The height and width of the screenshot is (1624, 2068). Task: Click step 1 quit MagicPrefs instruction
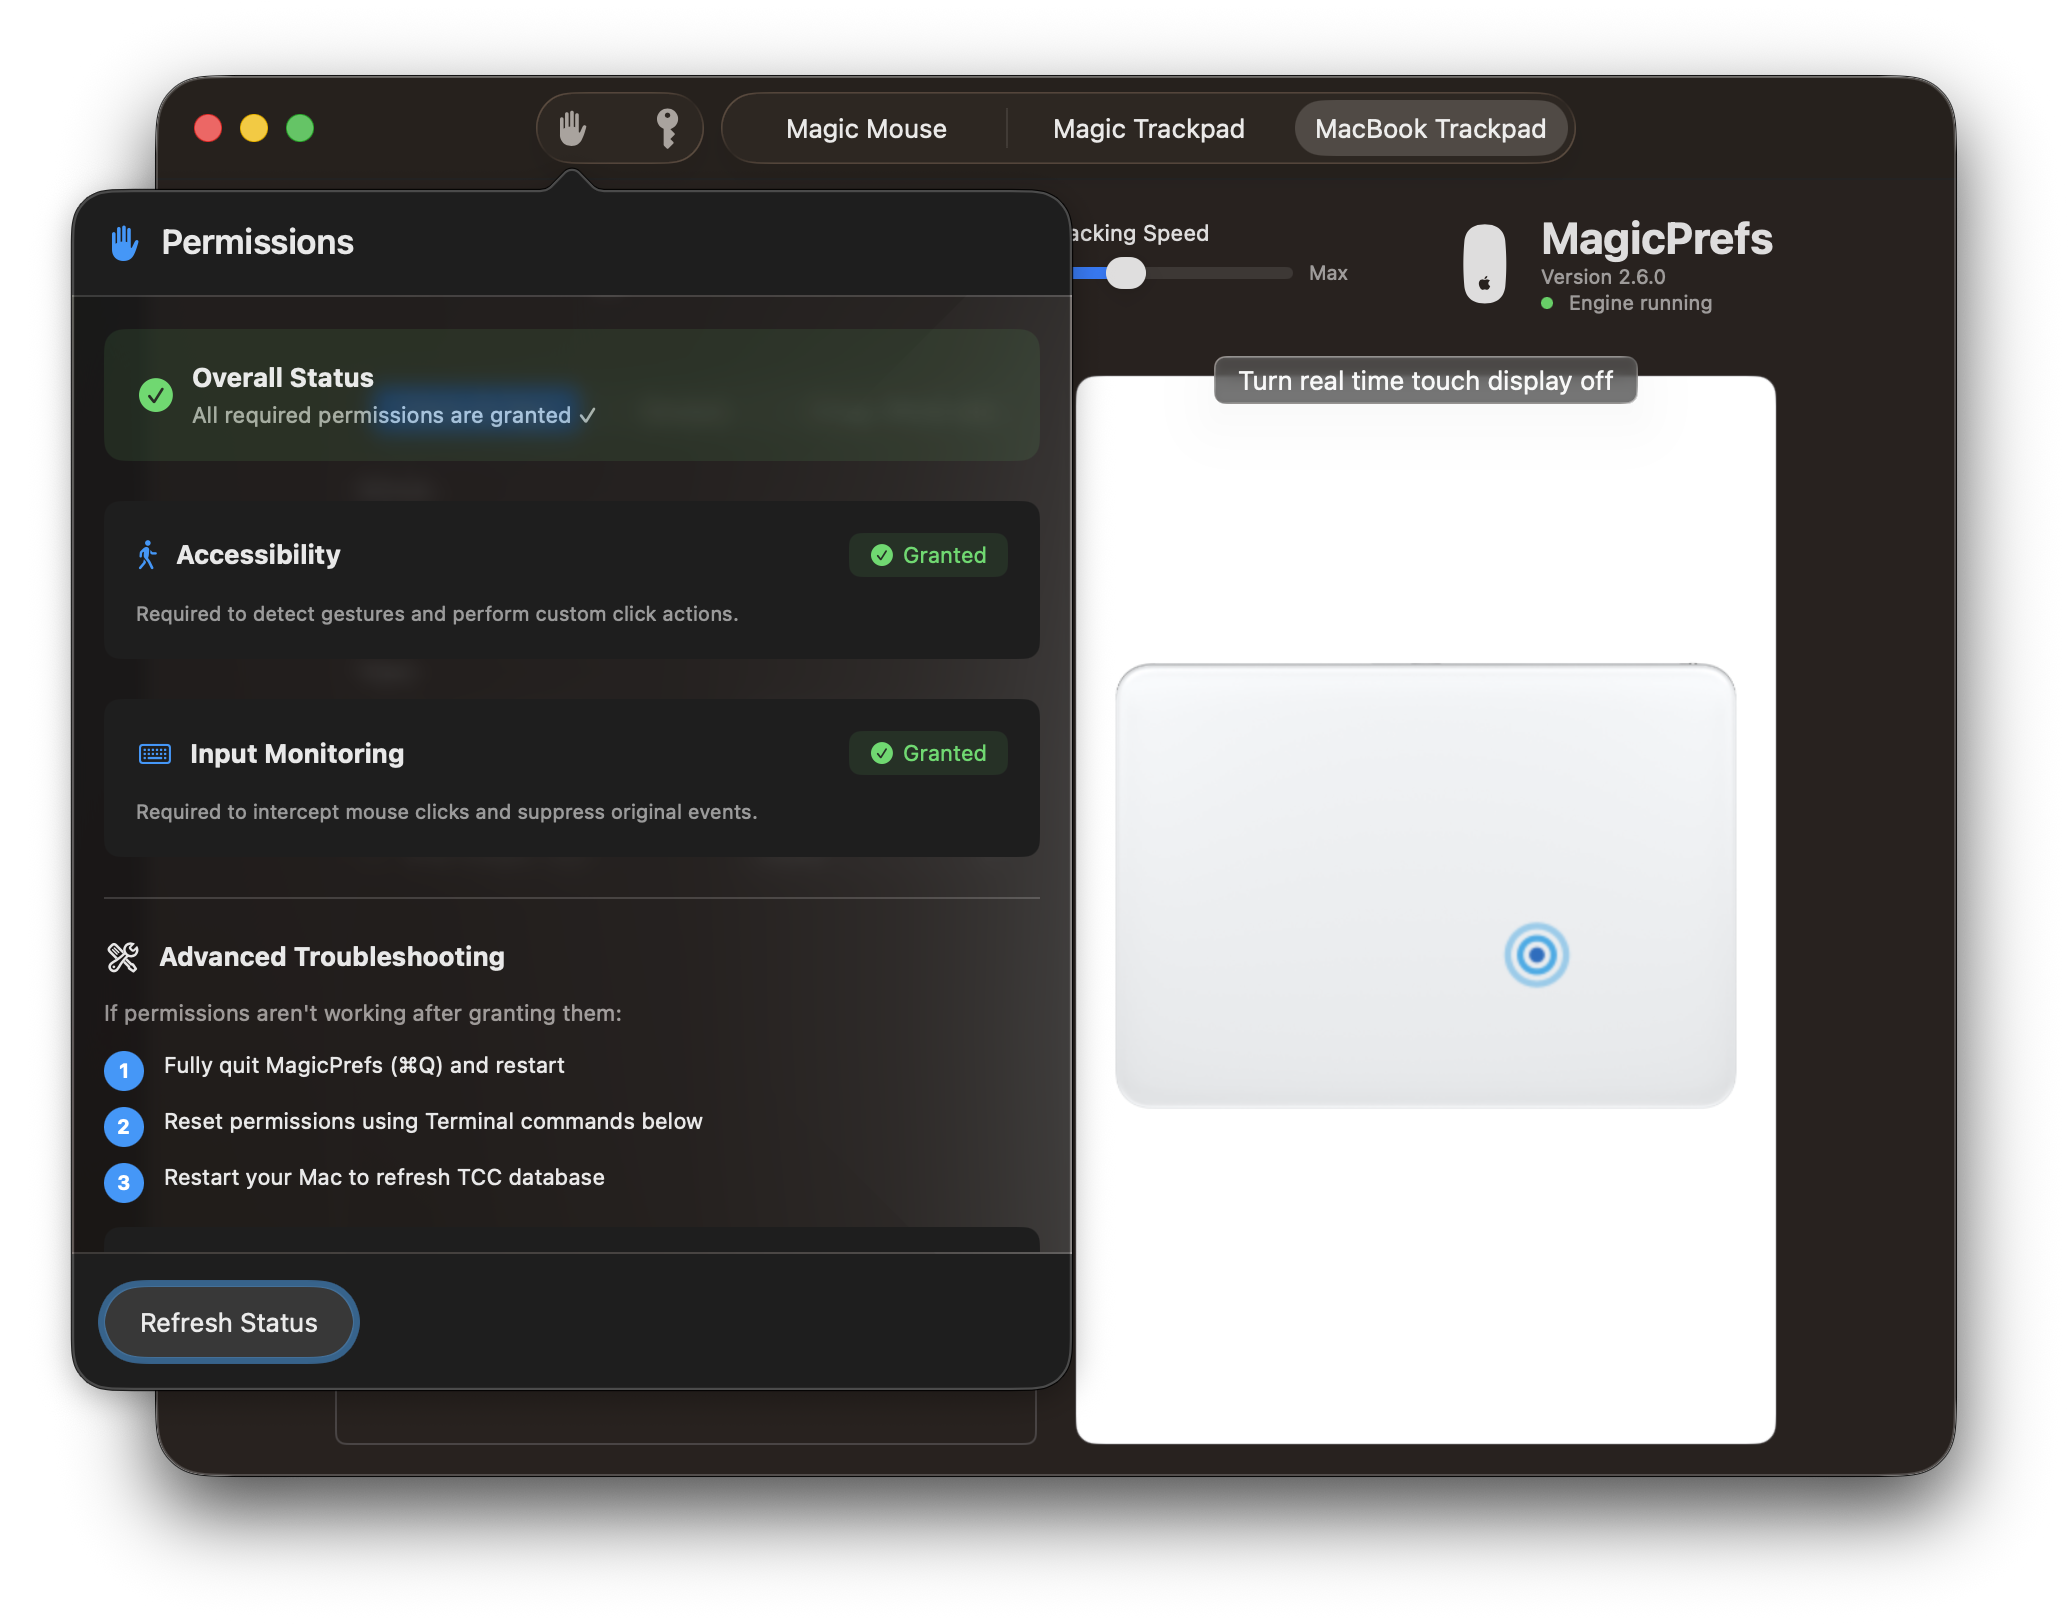coord(365,1065)
